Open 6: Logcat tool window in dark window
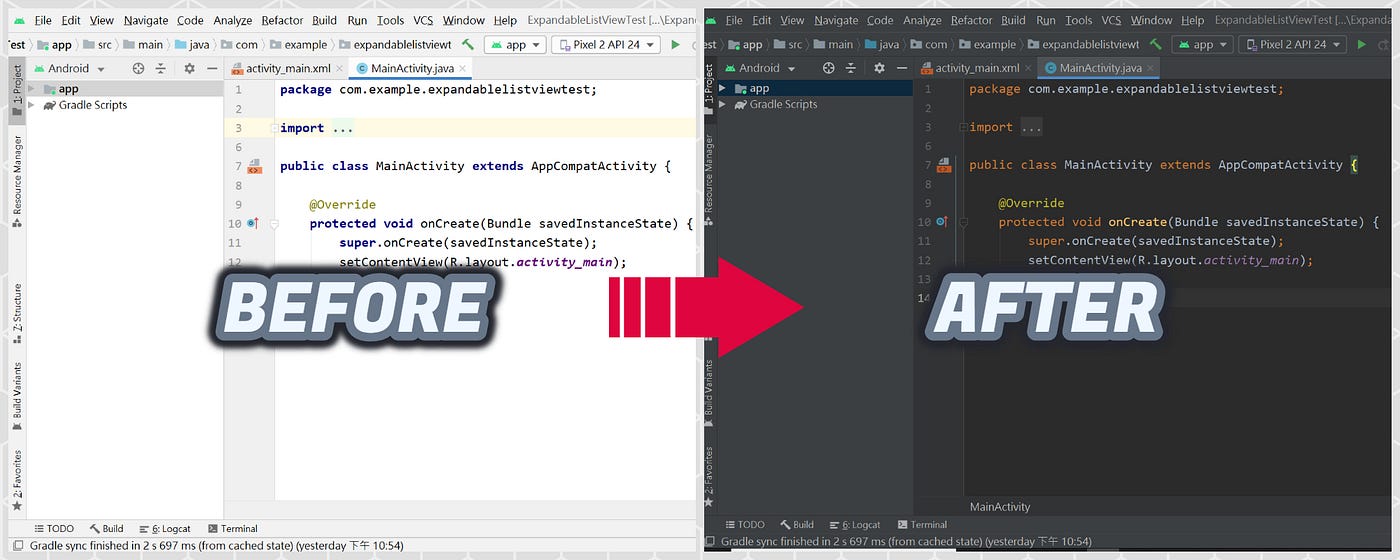Image resolution: width=1400 pixels, height=560 pixels. tap(854, 524)
